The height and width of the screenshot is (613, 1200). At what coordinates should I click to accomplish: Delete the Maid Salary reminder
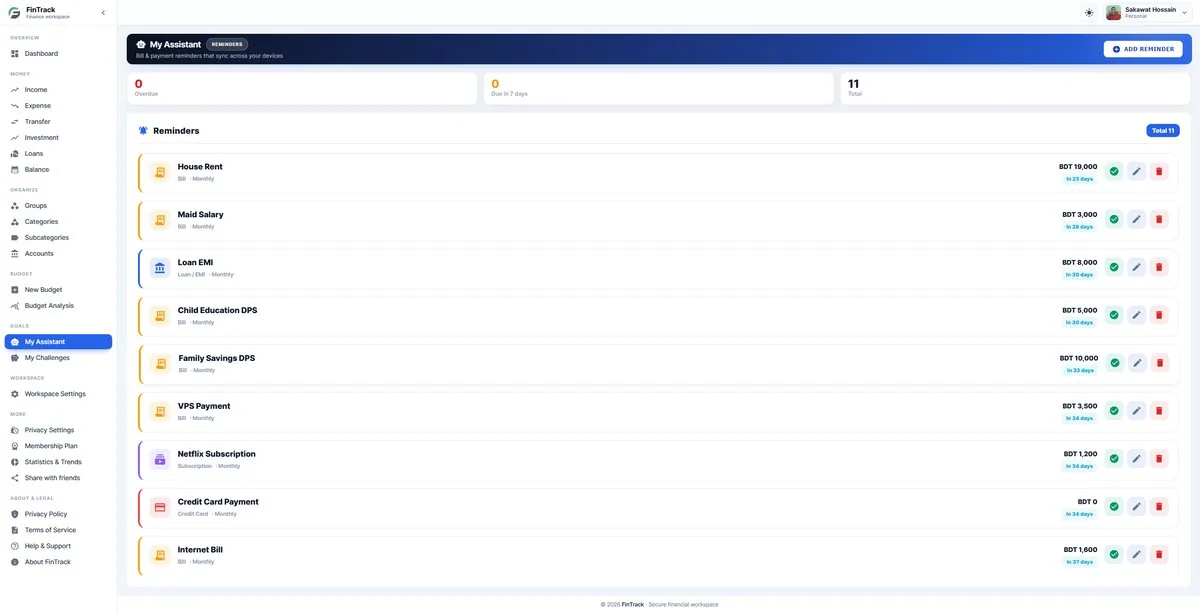point(1159,219)
